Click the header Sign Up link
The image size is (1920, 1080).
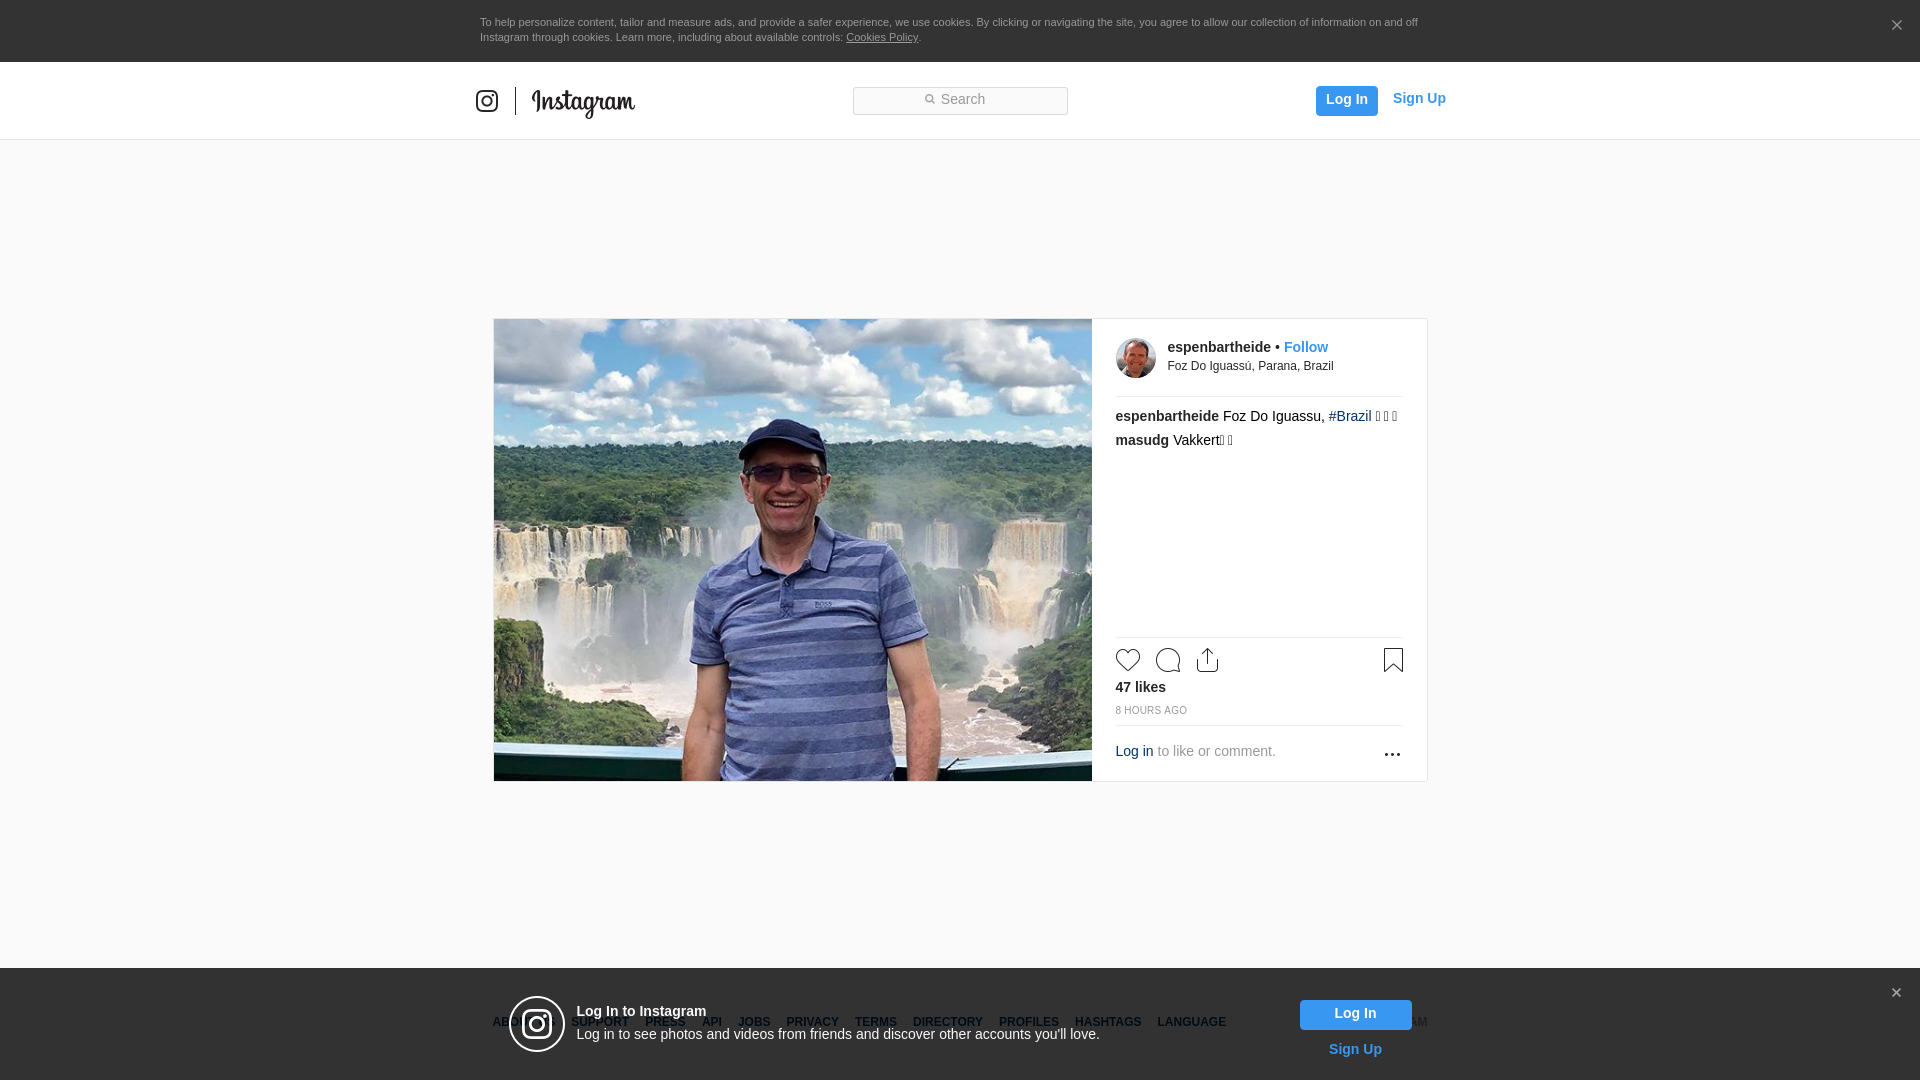[x=1418, y=98]
